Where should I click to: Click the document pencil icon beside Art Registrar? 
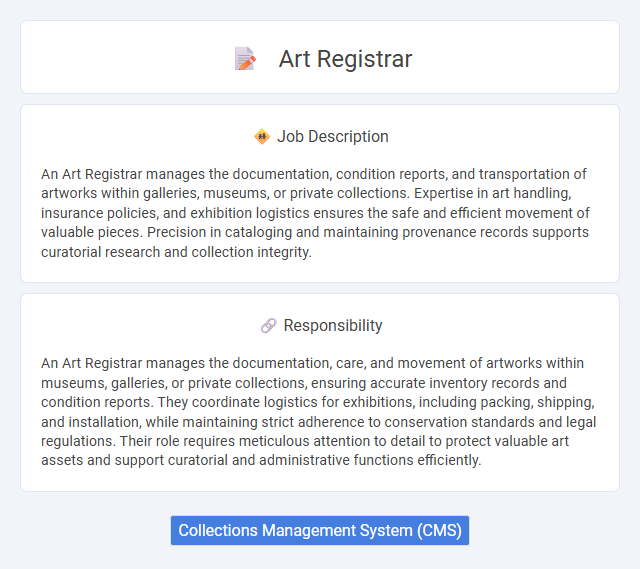pyautogui.click(x=245, y=59)
